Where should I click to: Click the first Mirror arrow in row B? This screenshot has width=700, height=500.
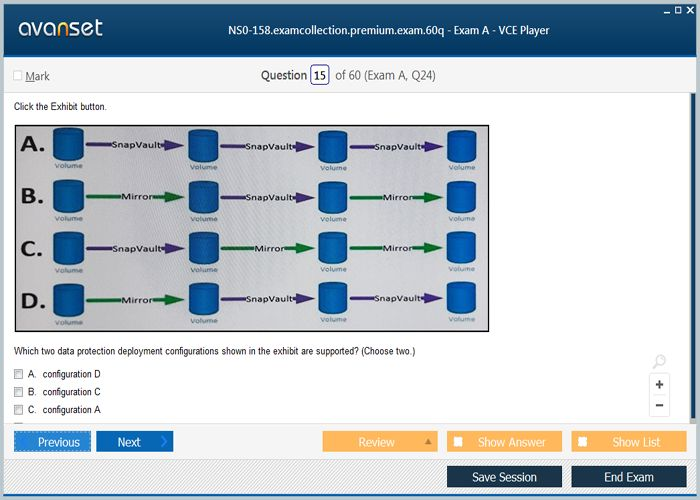[135, 196]
